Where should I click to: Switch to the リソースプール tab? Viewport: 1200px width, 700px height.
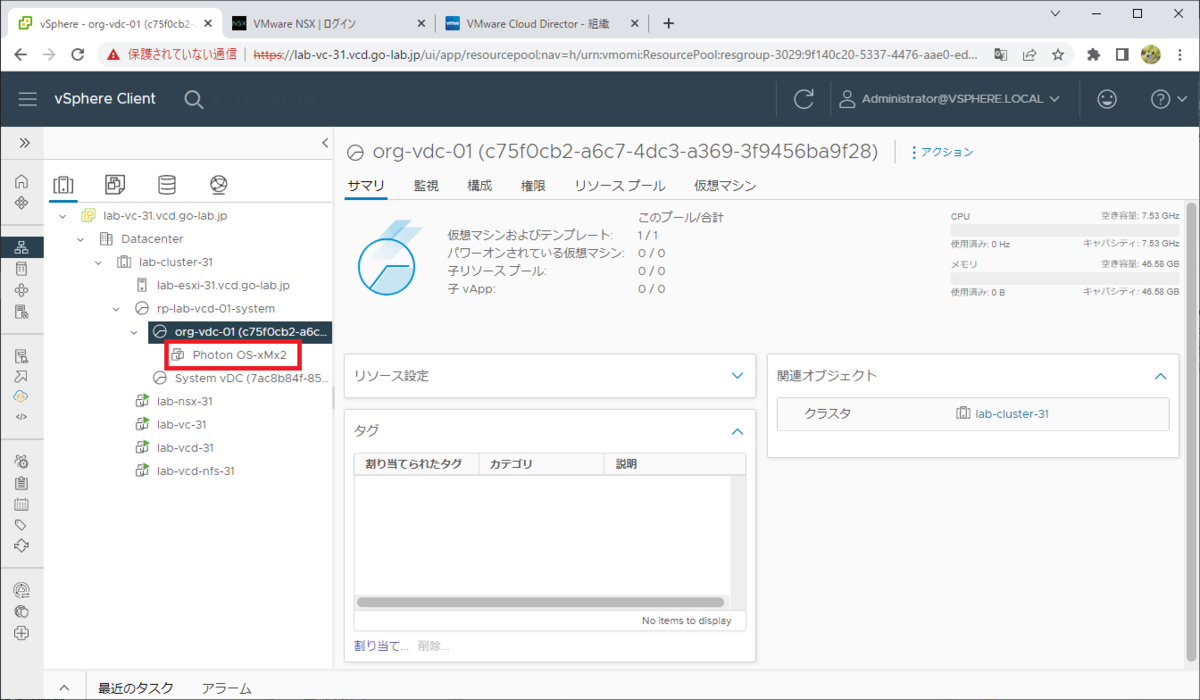click(620, 185)
